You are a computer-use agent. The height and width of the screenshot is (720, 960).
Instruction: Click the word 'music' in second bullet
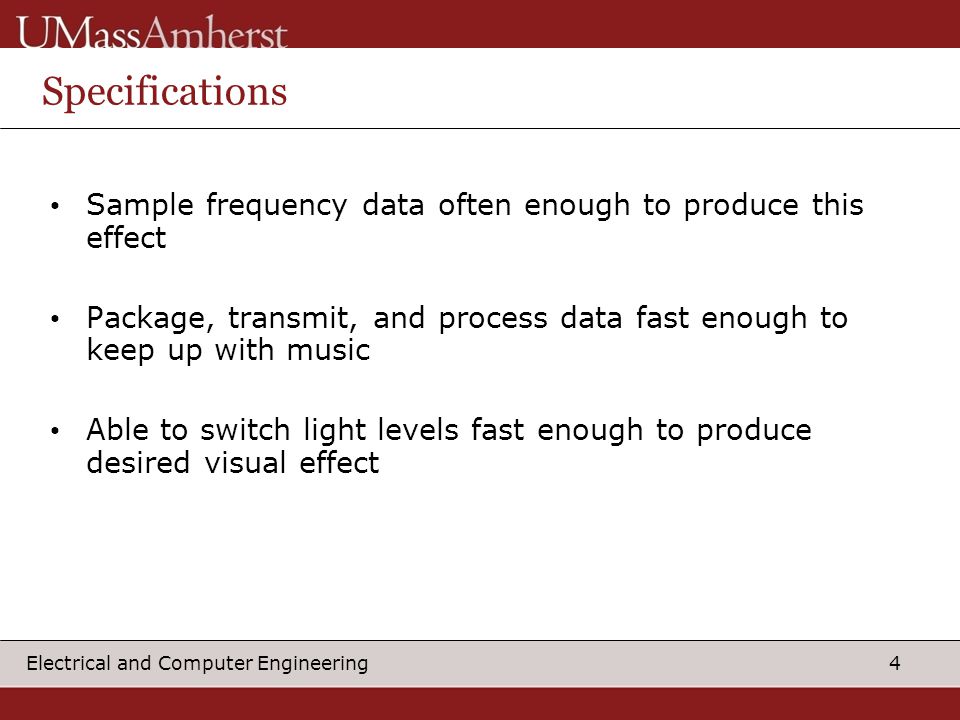pos(329,351)
